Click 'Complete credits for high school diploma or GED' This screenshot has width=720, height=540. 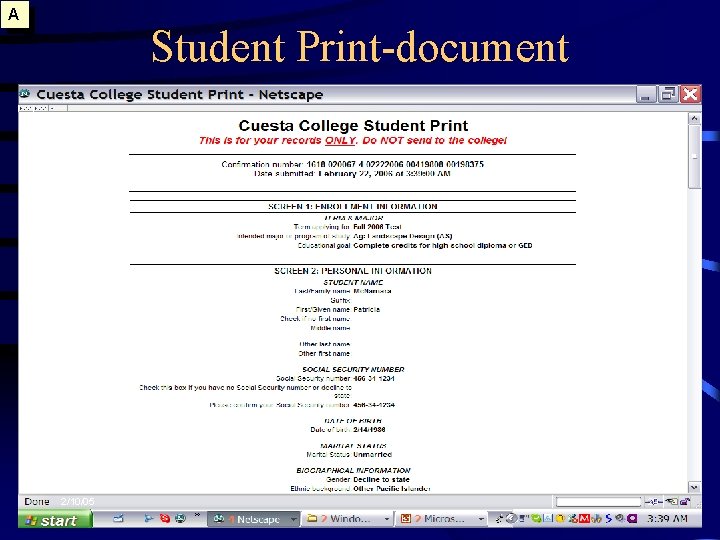[x=443, y=246]
